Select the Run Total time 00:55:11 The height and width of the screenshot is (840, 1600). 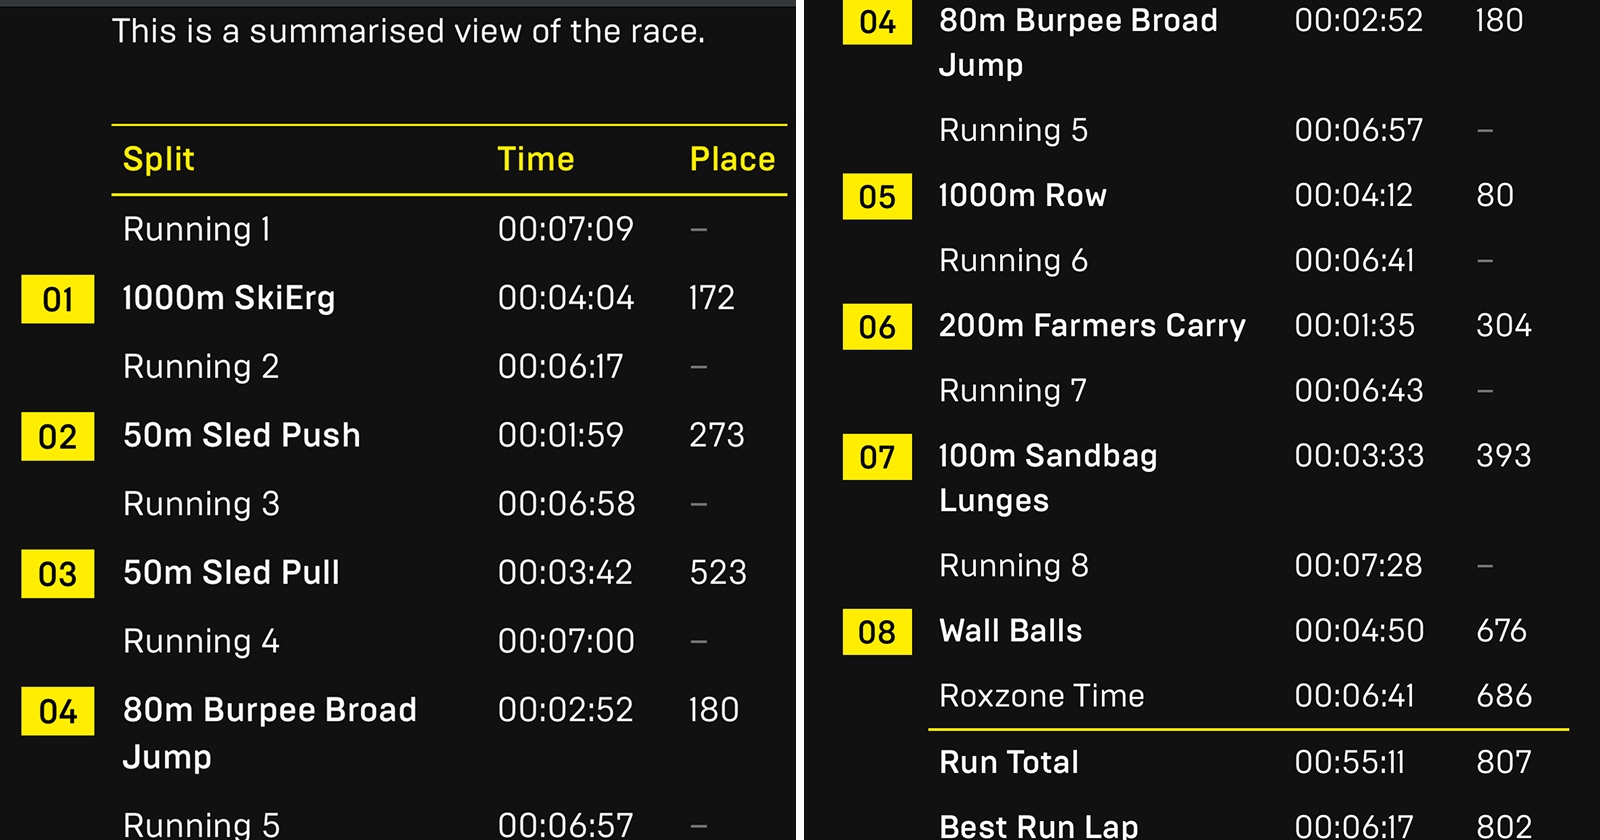pos(1349,762)
